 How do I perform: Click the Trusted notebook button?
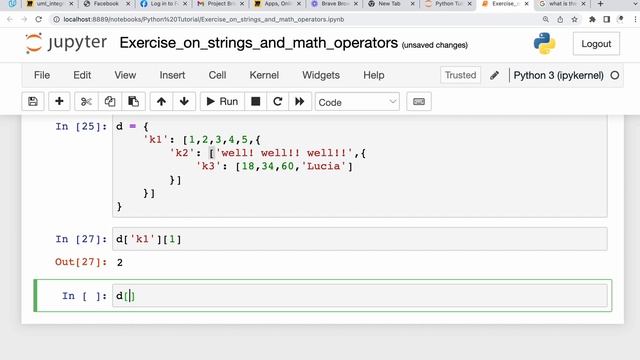460,75
